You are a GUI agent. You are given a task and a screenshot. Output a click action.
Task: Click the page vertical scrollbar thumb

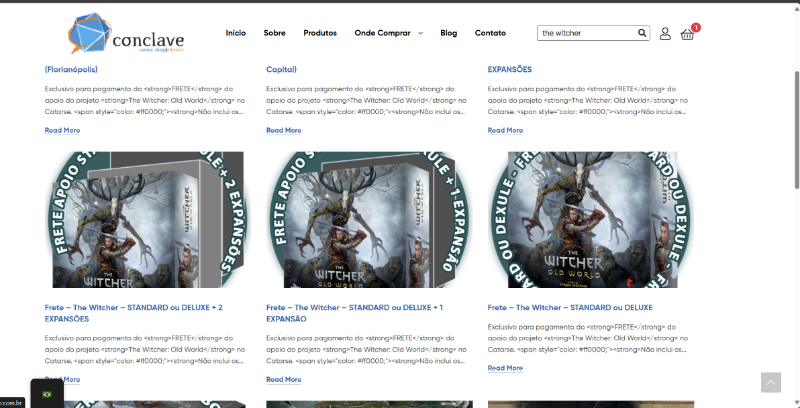point(796,130)
